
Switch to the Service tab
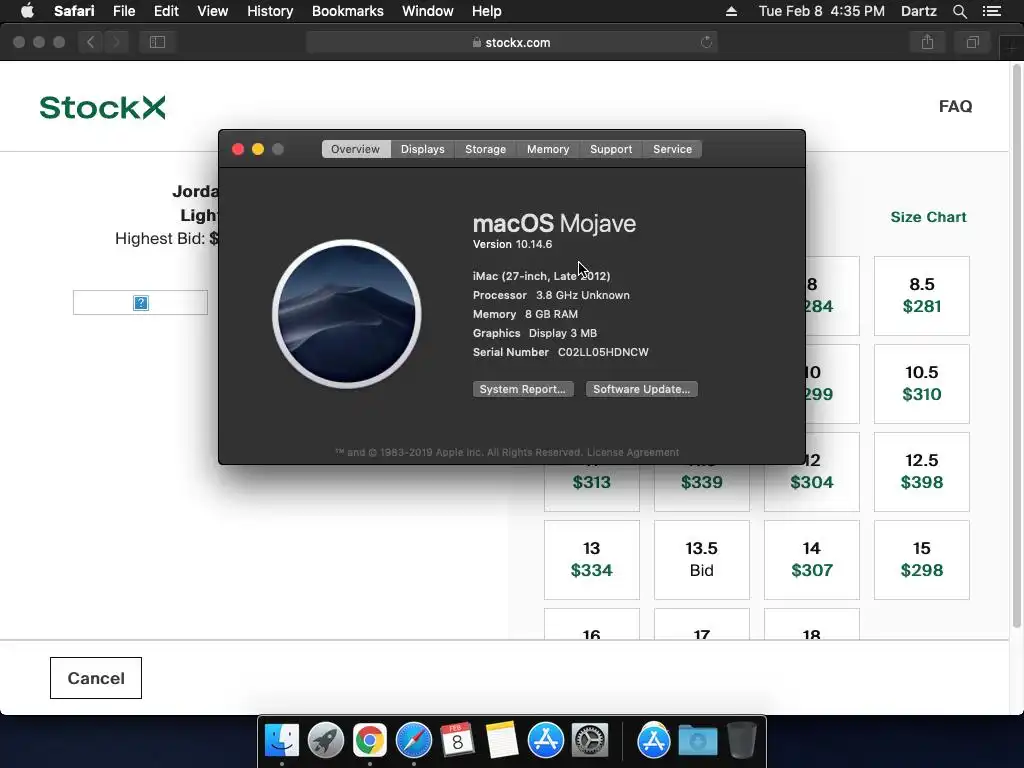pyautogui.click(x=672, y=149)
